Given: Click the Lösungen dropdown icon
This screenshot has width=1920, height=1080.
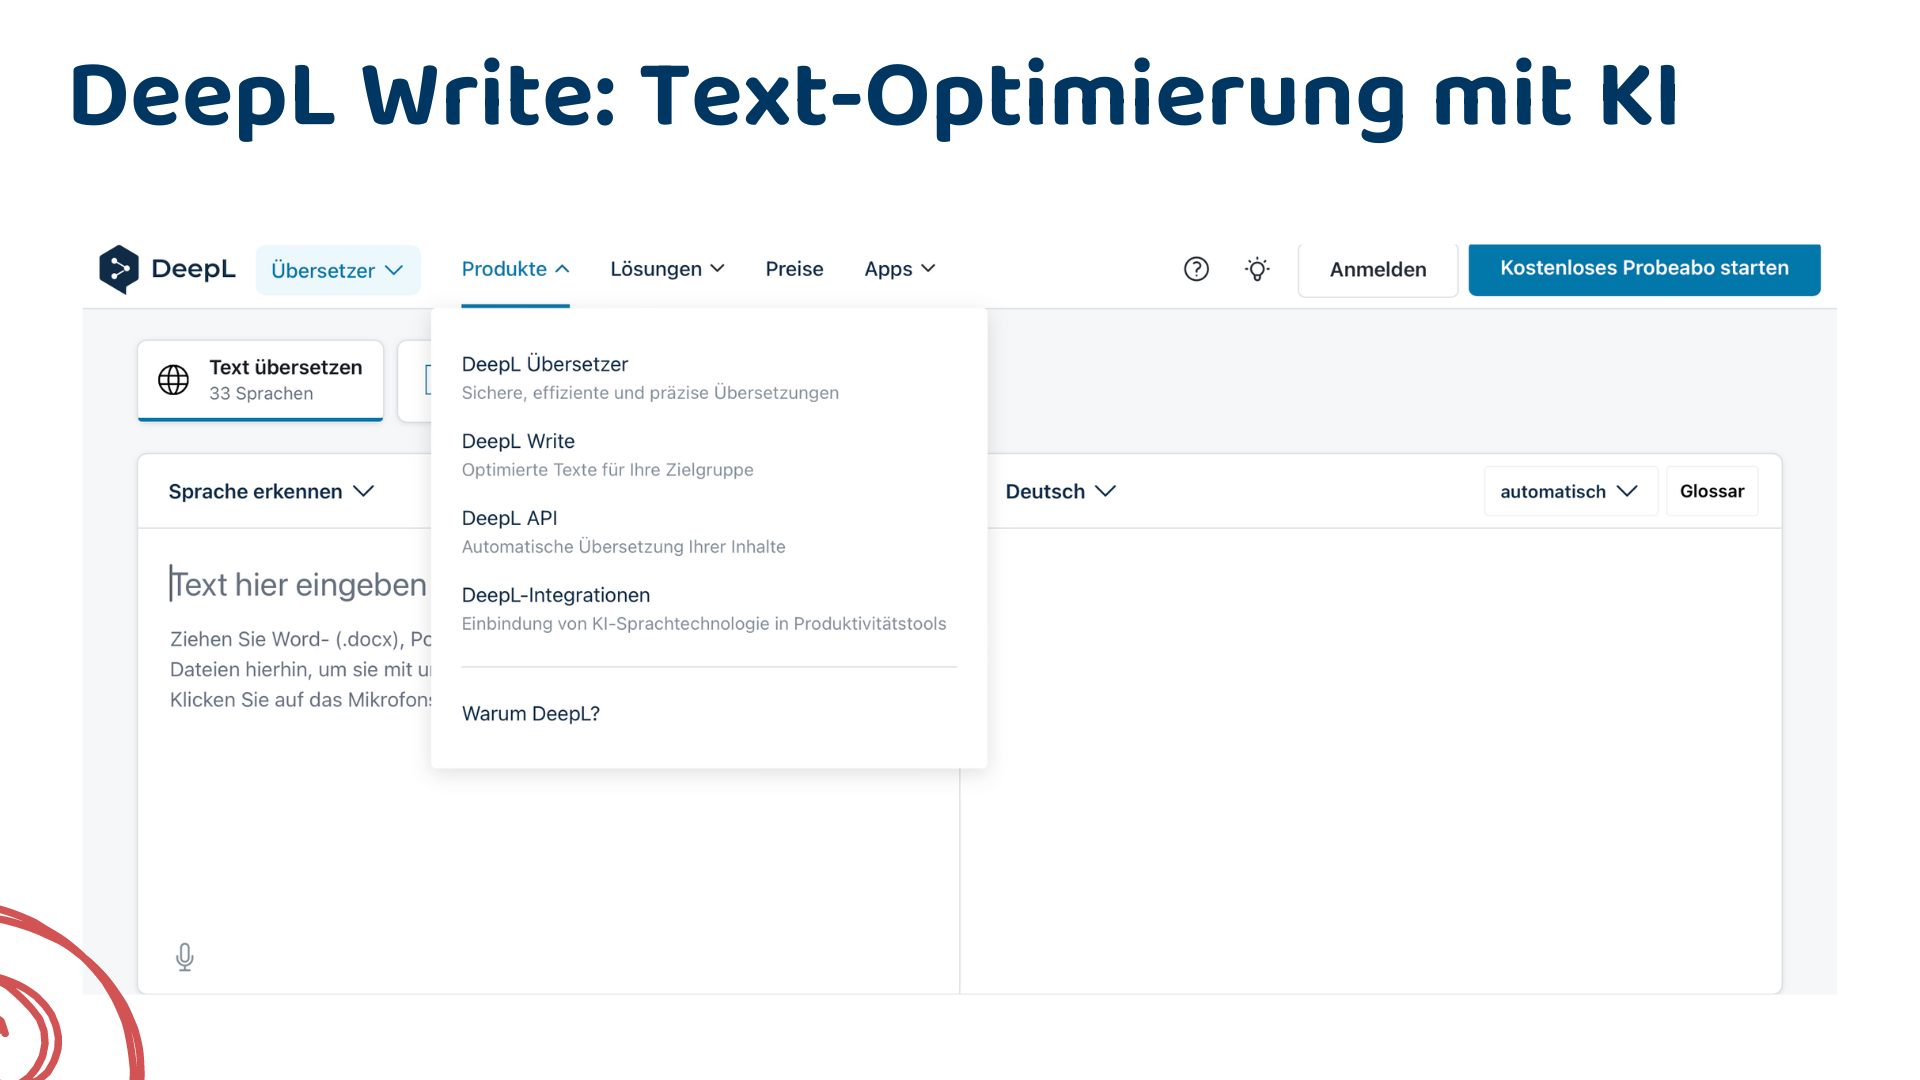Looking at the screenshot, I should pos(717,269).
